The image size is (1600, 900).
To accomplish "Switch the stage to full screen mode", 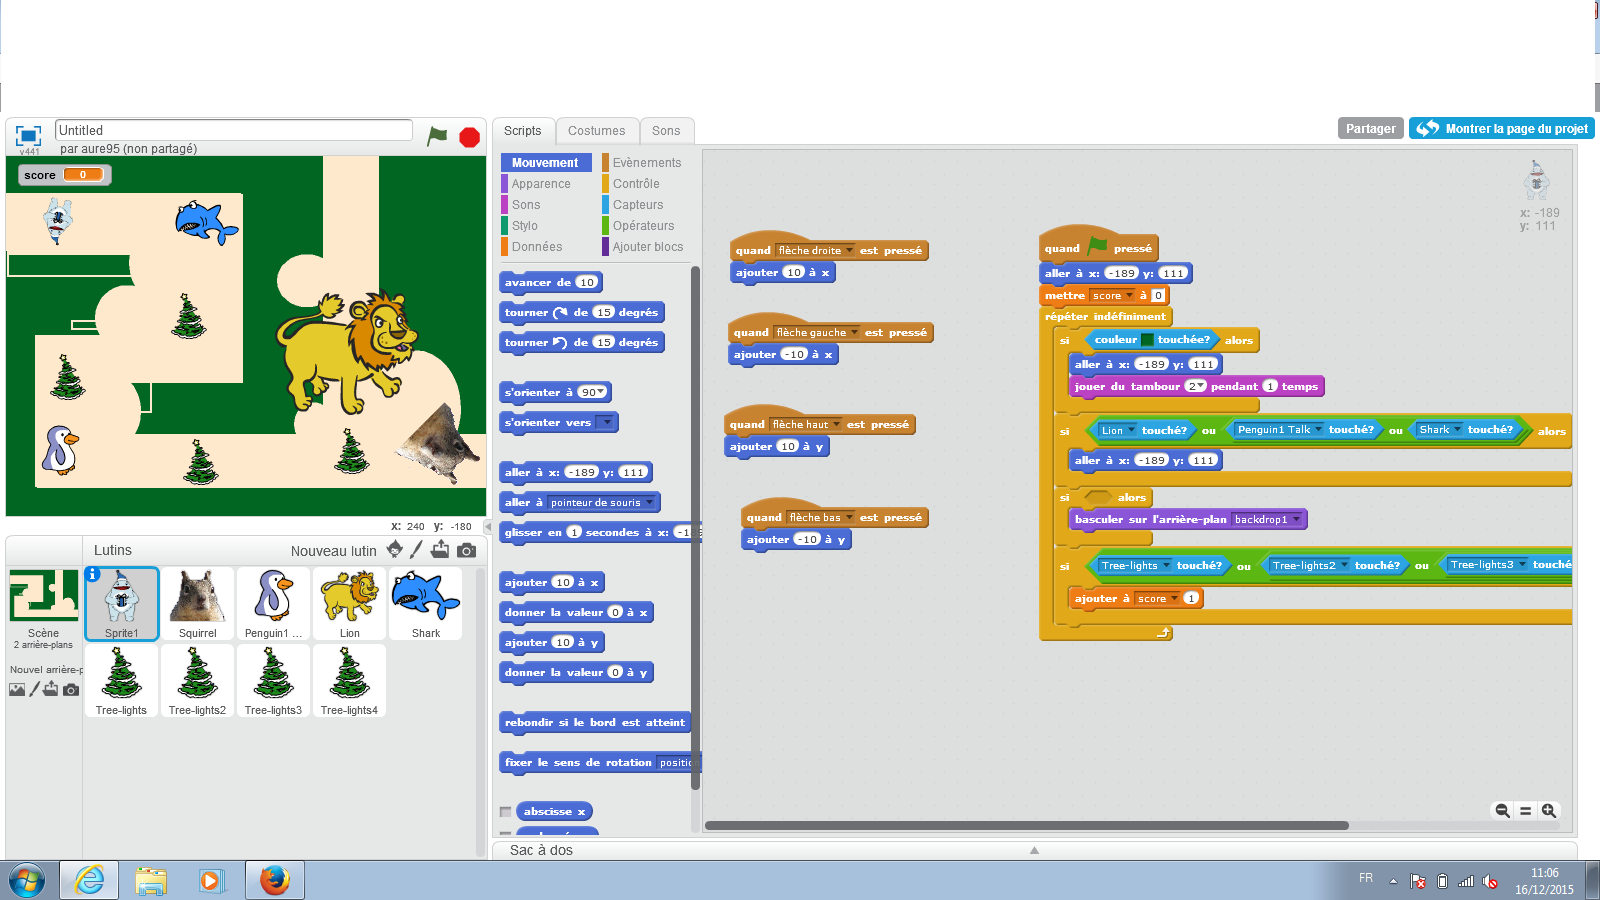I will click(x=29, y=136).
